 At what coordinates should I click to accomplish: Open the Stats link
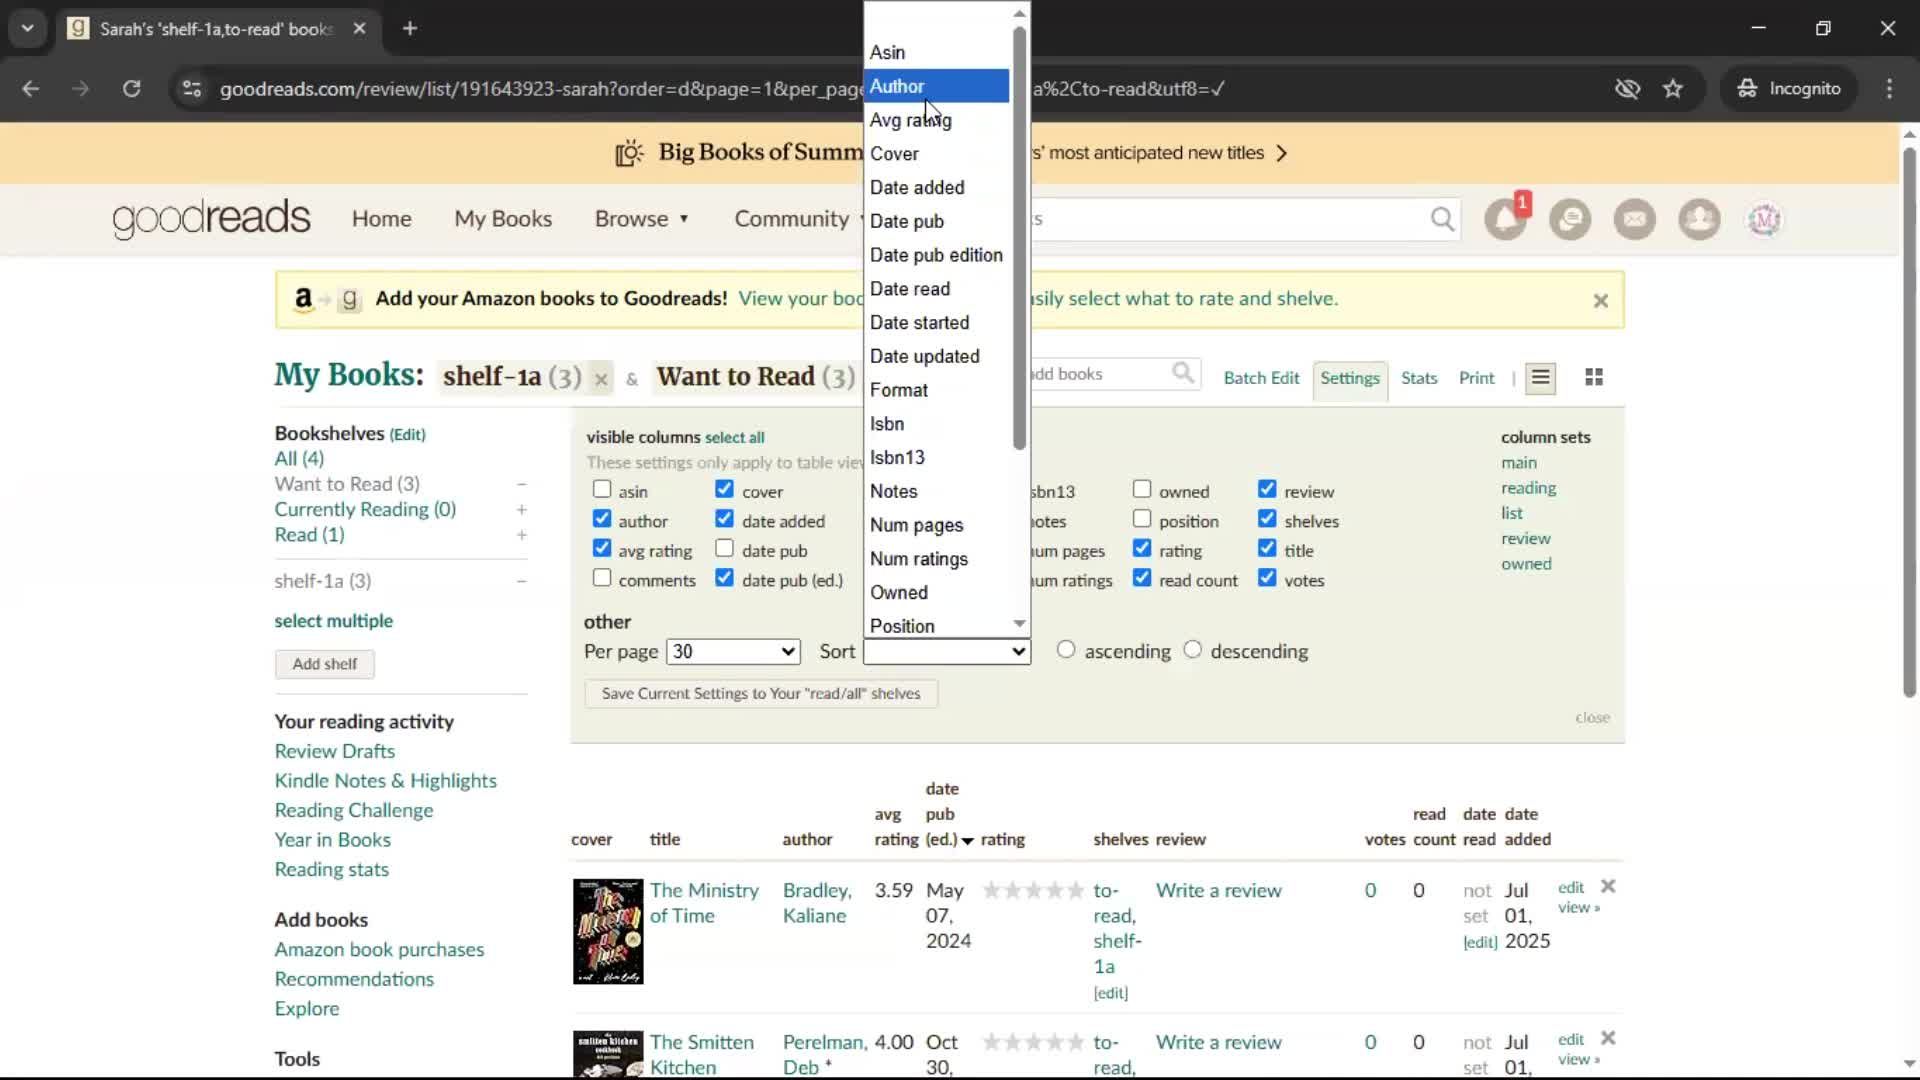pos(1419,378)
